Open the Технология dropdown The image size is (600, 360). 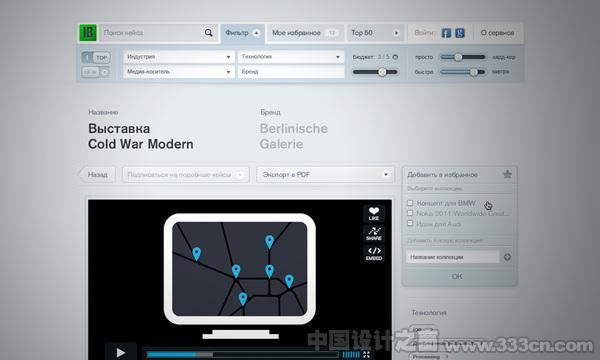tap(291, 57)
